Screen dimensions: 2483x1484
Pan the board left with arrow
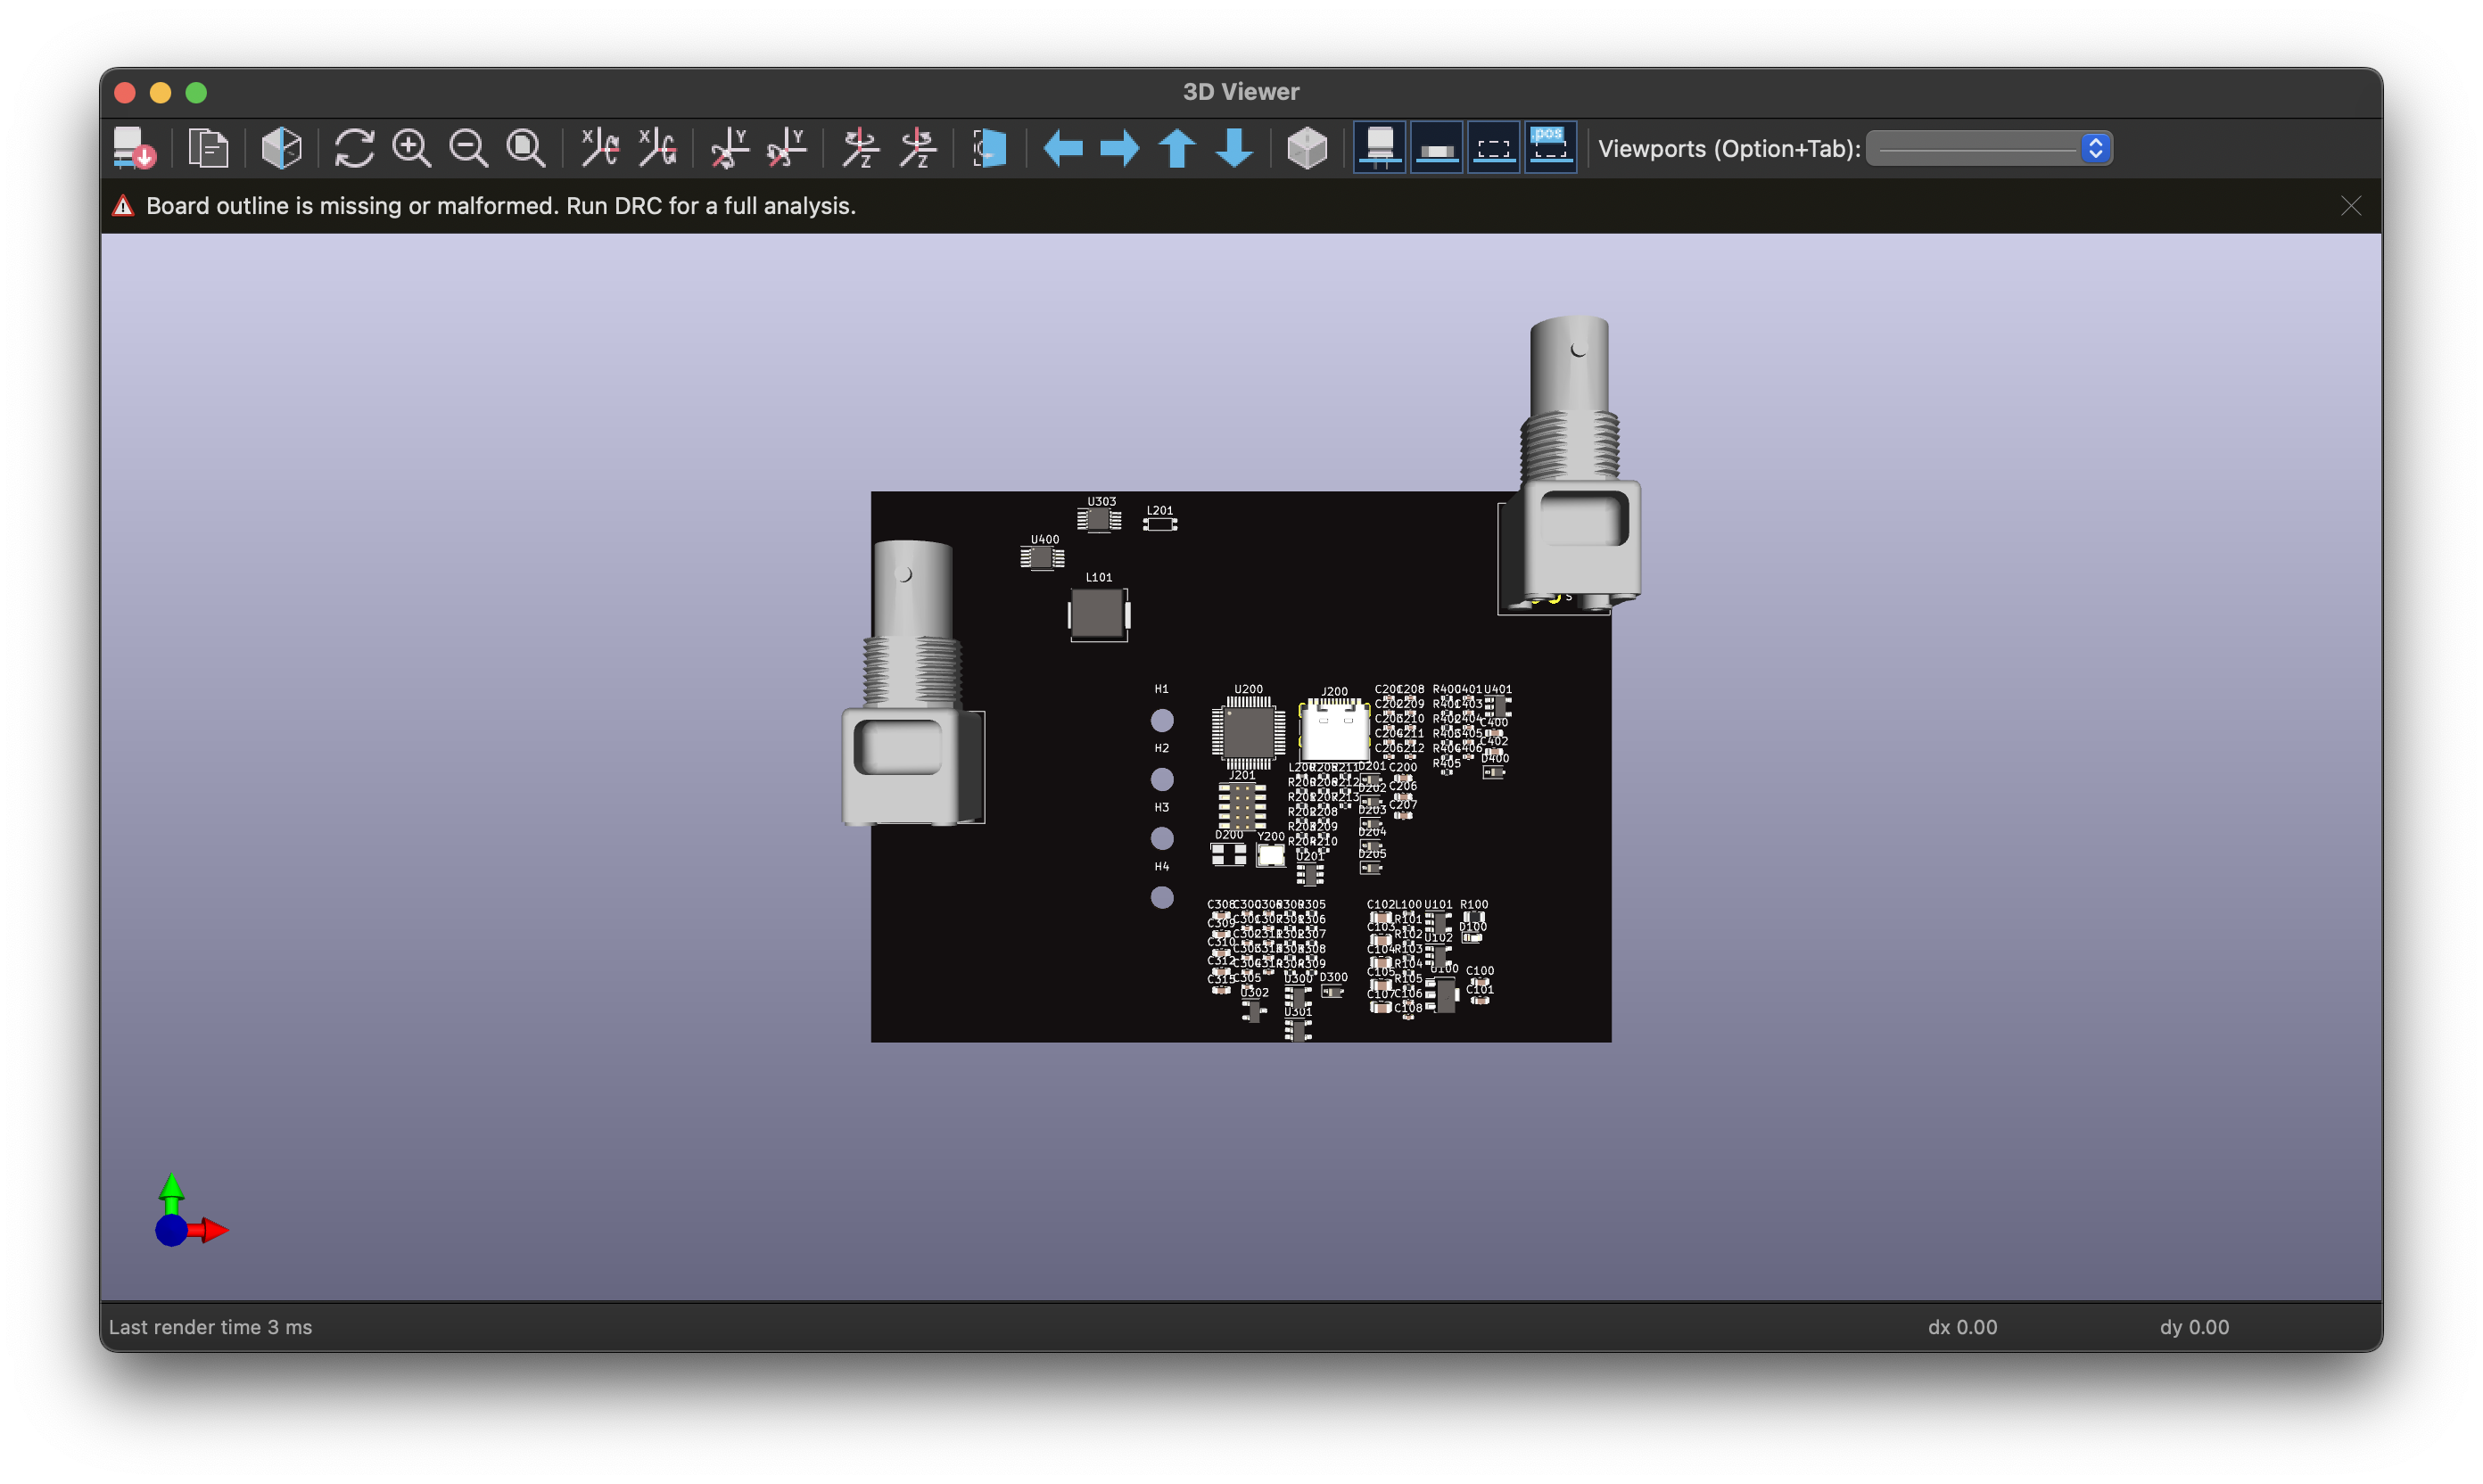pyautogui.click(x=1062, y=148)
